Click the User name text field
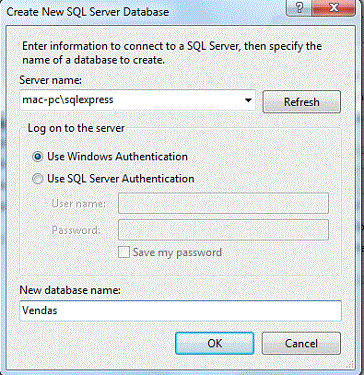The width and height of the screenshot is (364, 375). click(223, 203)
